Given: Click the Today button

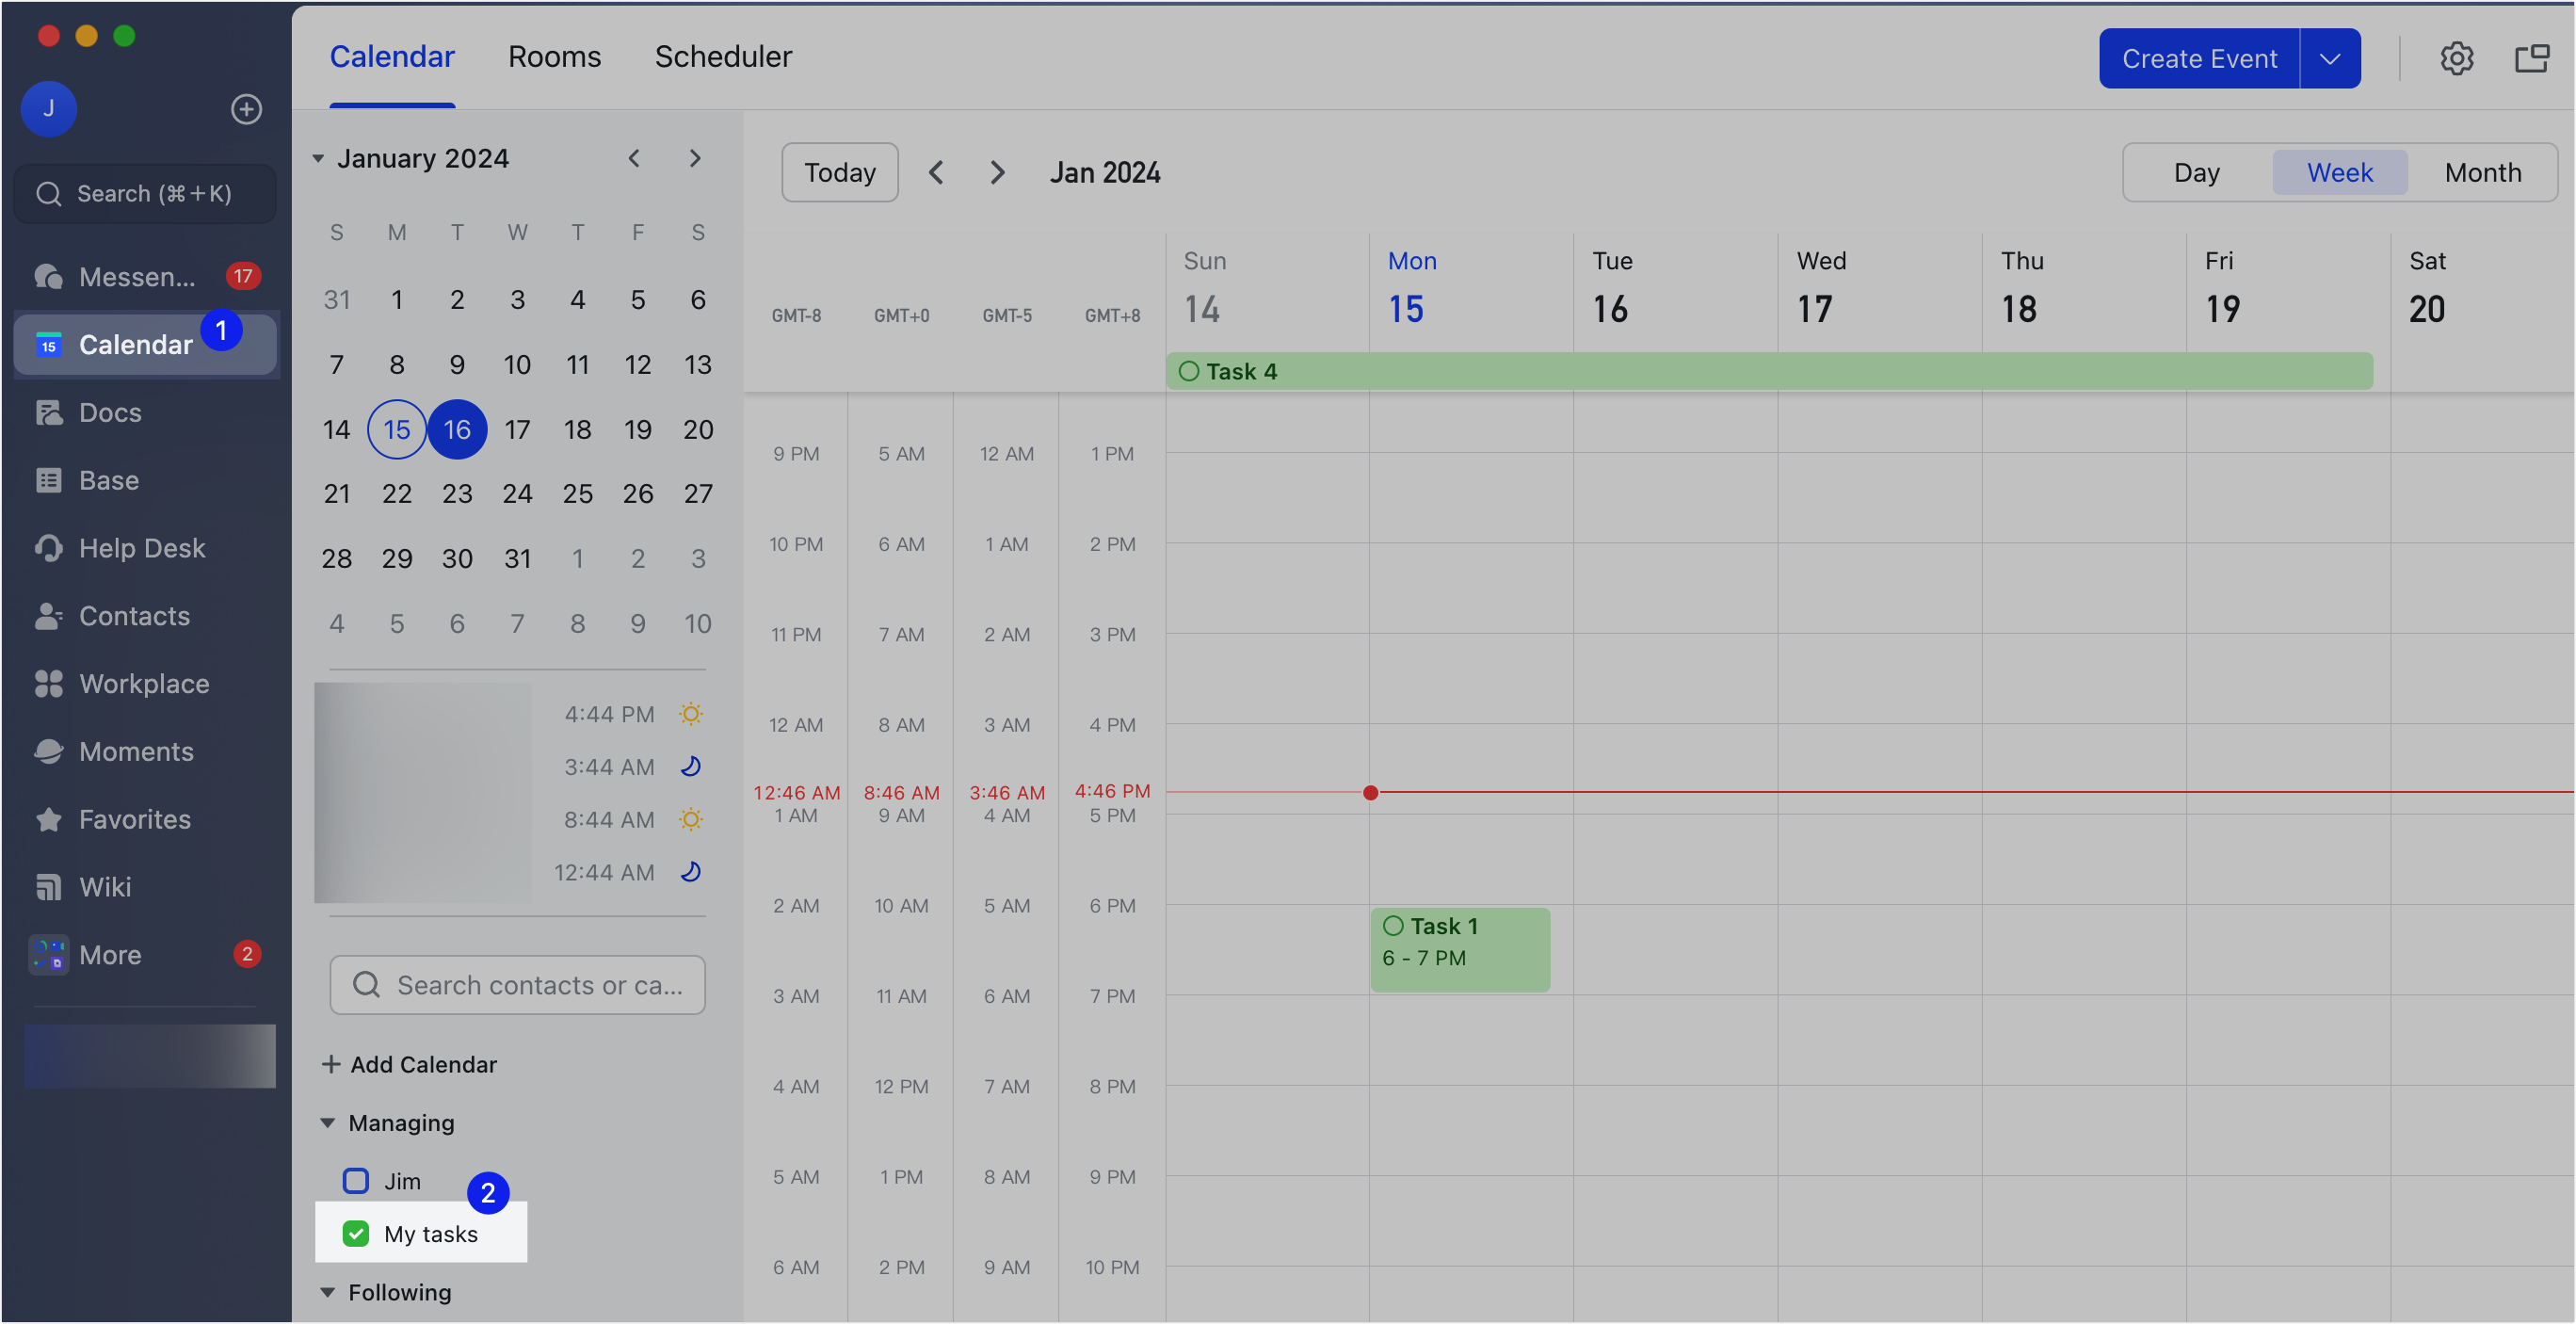Looking at the screenshot, I should pyautogui.click(x=839, y=173).
